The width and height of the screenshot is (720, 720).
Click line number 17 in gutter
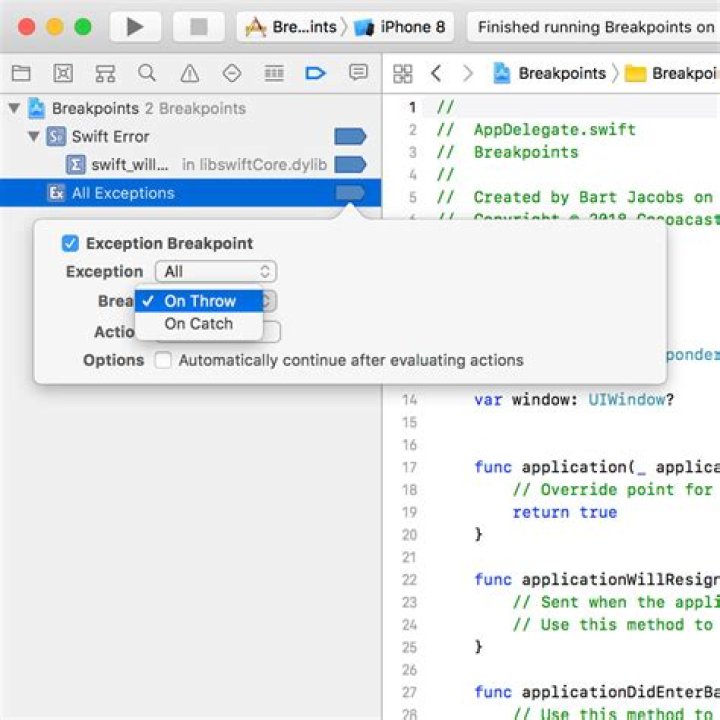(x=409, y=467)
